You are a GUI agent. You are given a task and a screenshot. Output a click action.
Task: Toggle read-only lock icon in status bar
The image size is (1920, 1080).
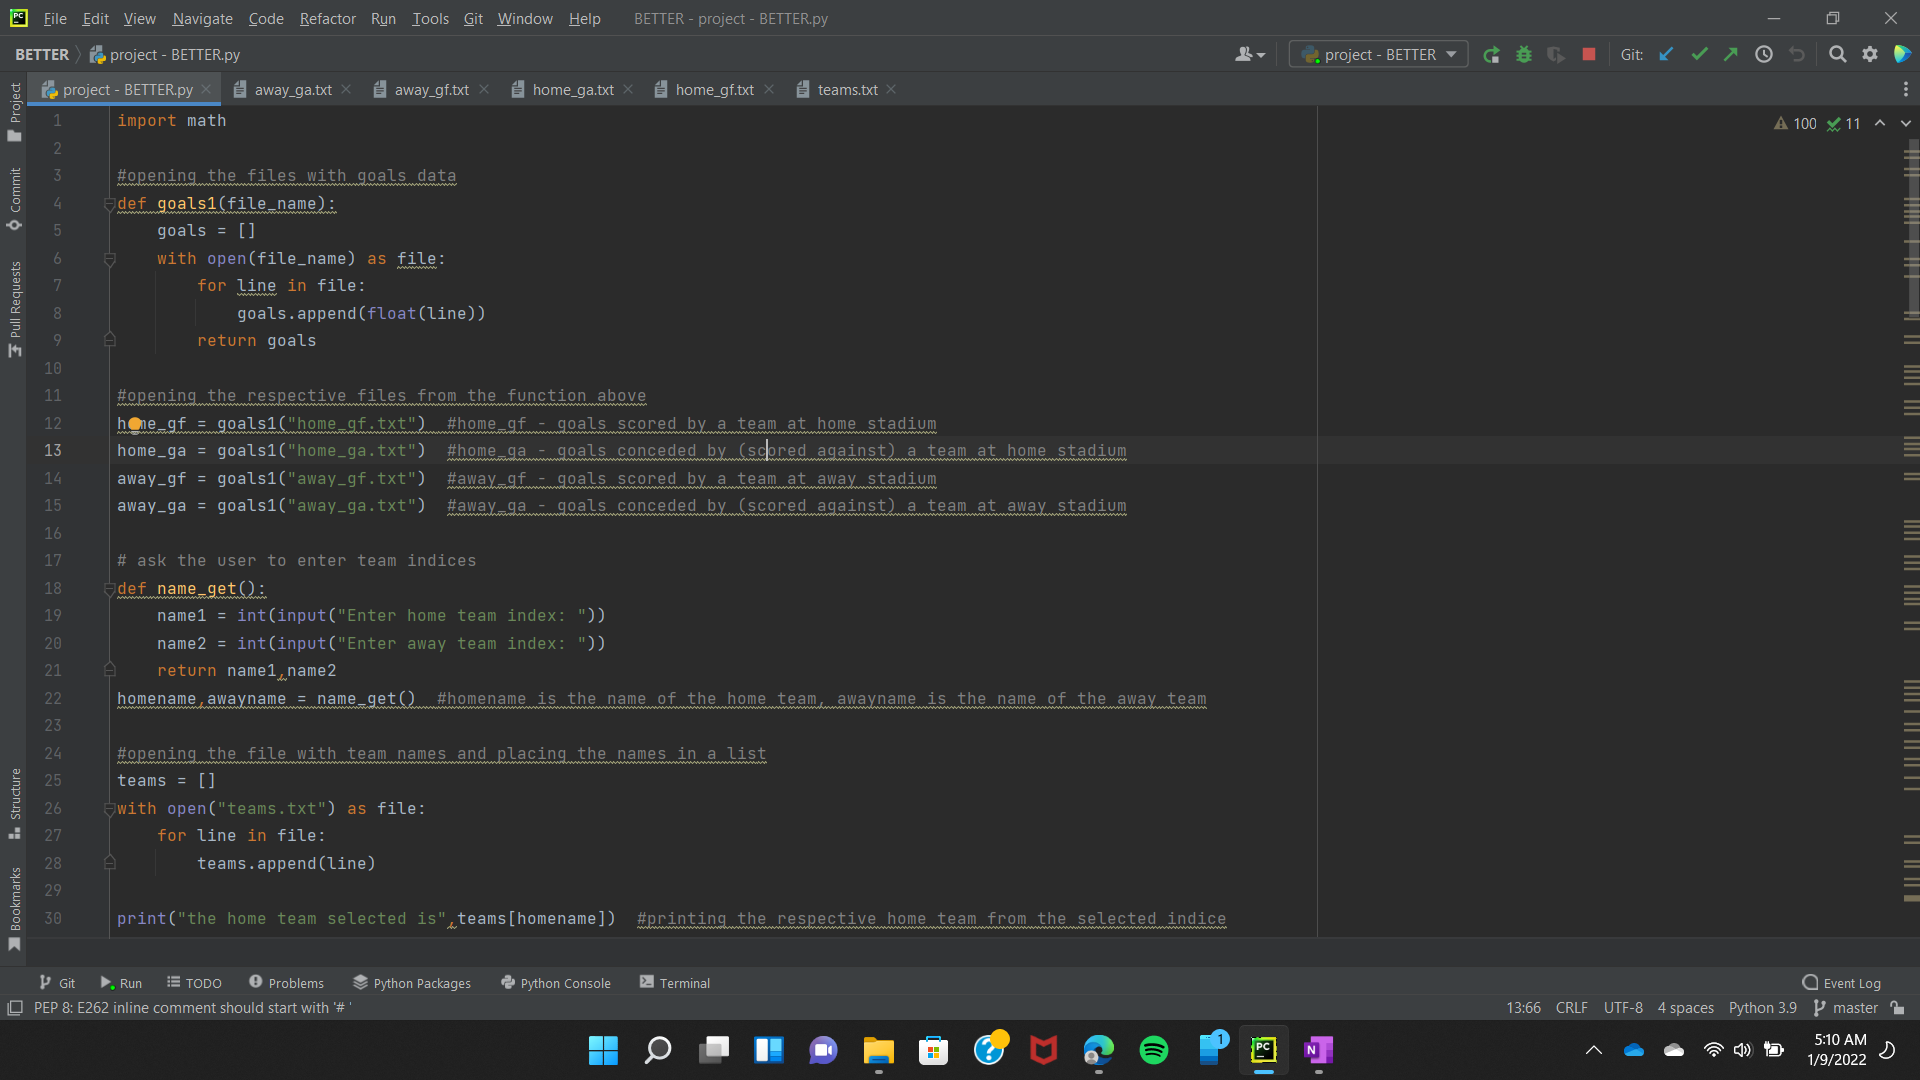coord(1897,1008)
